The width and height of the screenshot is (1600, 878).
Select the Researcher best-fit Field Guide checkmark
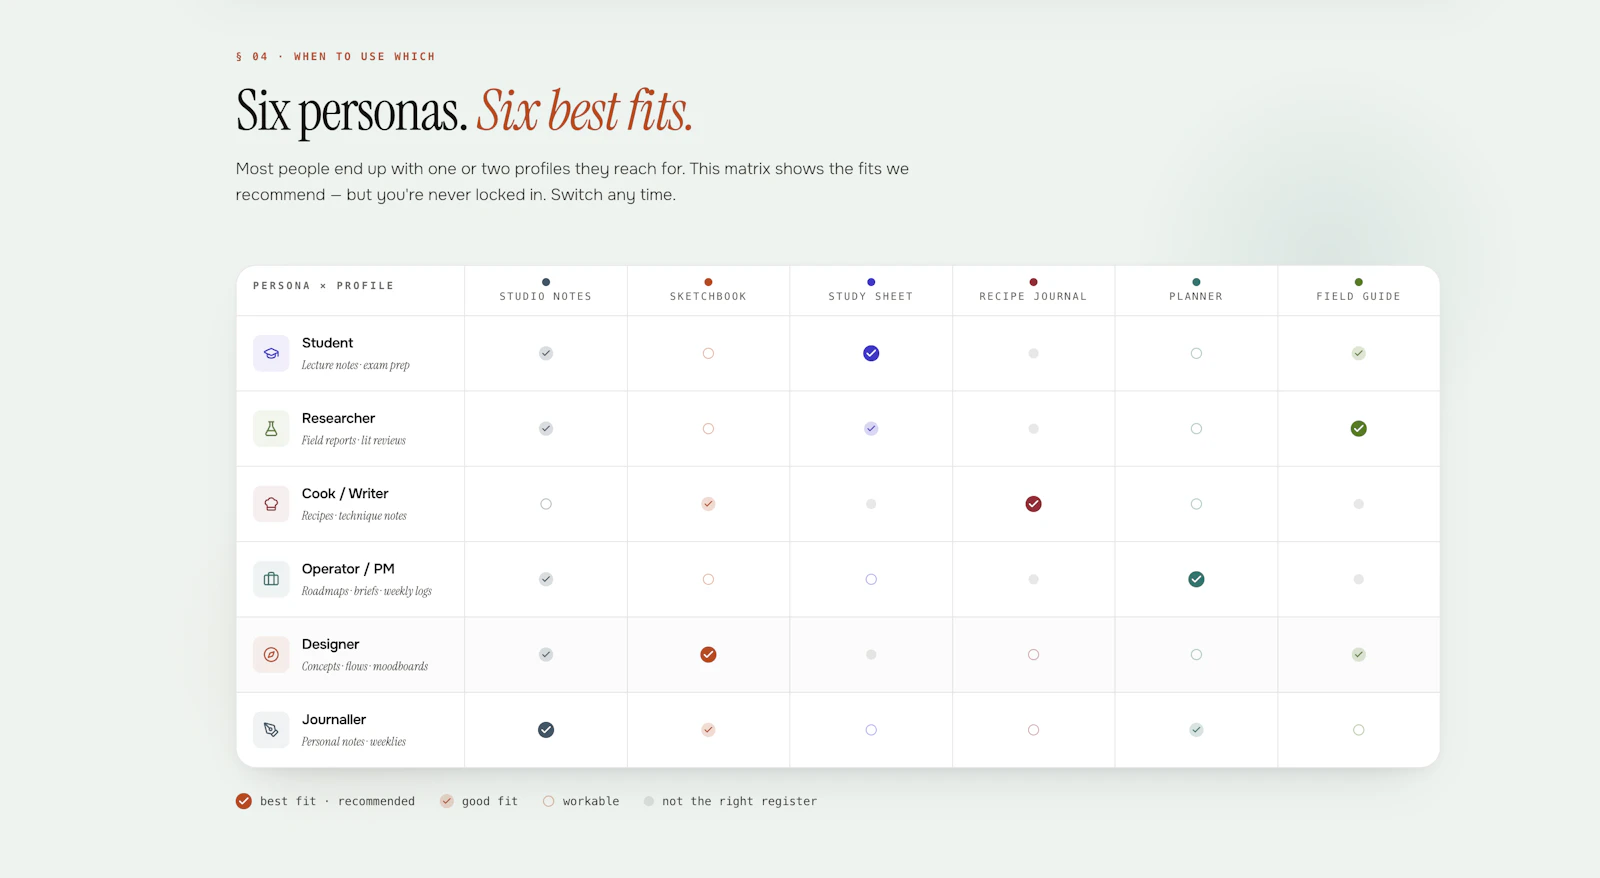click(x=1358, y=428)
